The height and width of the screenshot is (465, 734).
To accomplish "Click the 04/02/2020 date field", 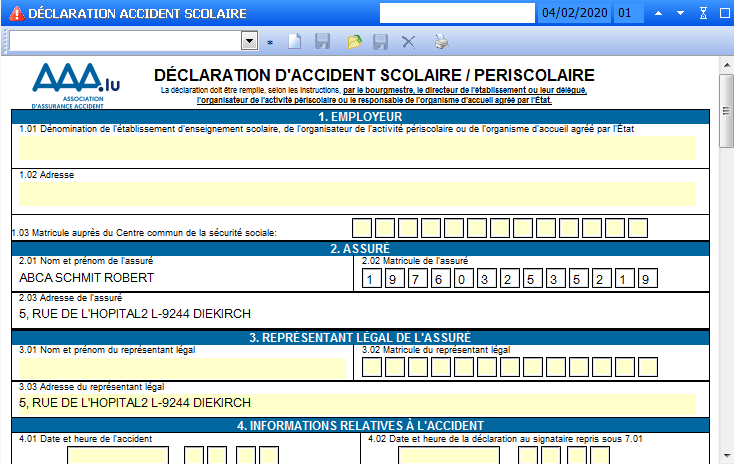I will coord(574,14).
